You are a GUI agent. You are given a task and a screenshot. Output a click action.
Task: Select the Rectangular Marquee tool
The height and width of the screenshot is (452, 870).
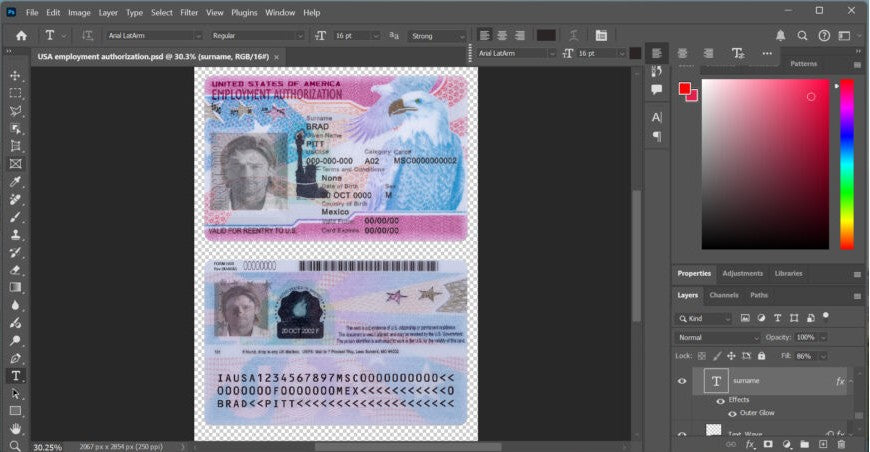16,93
